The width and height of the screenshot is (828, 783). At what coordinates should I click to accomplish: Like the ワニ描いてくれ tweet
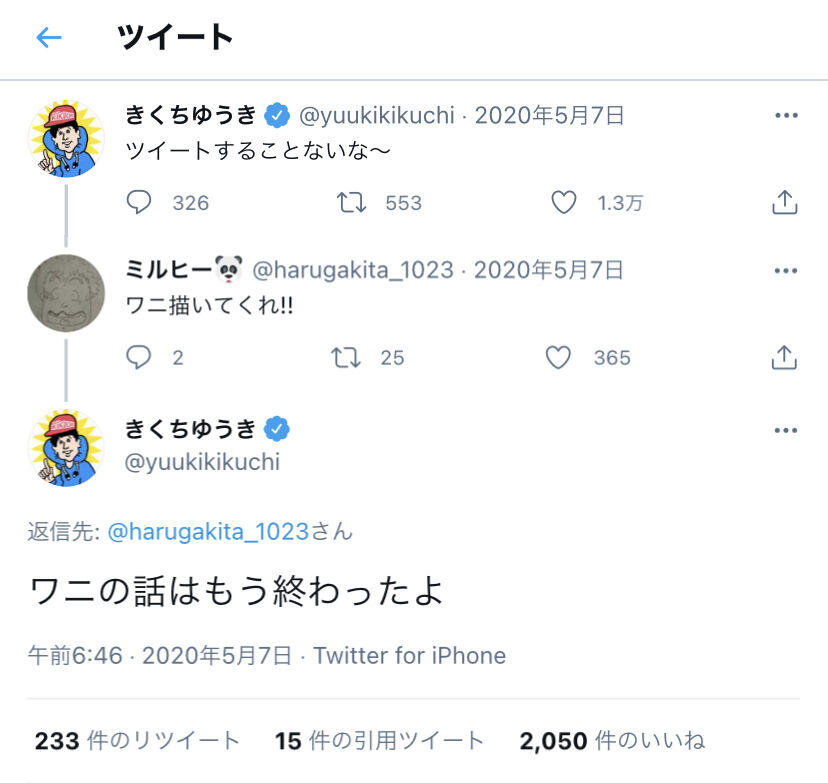click(558, 357)
